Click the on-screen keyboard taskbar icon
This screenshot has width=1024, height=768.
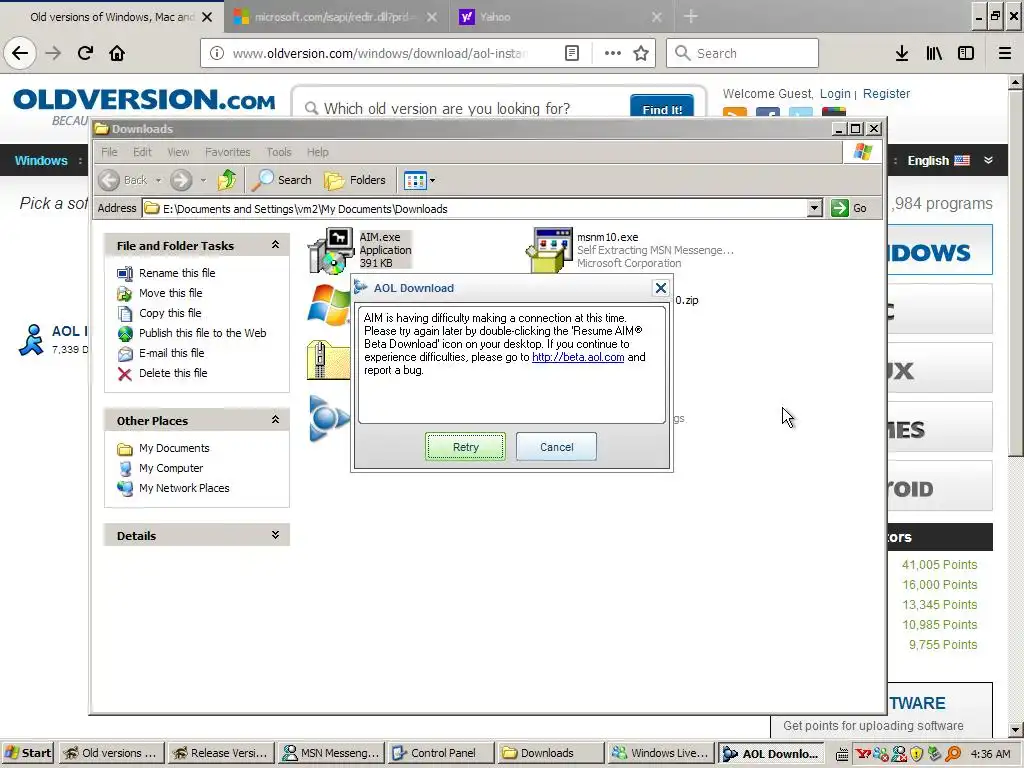(x=842, y=754)
